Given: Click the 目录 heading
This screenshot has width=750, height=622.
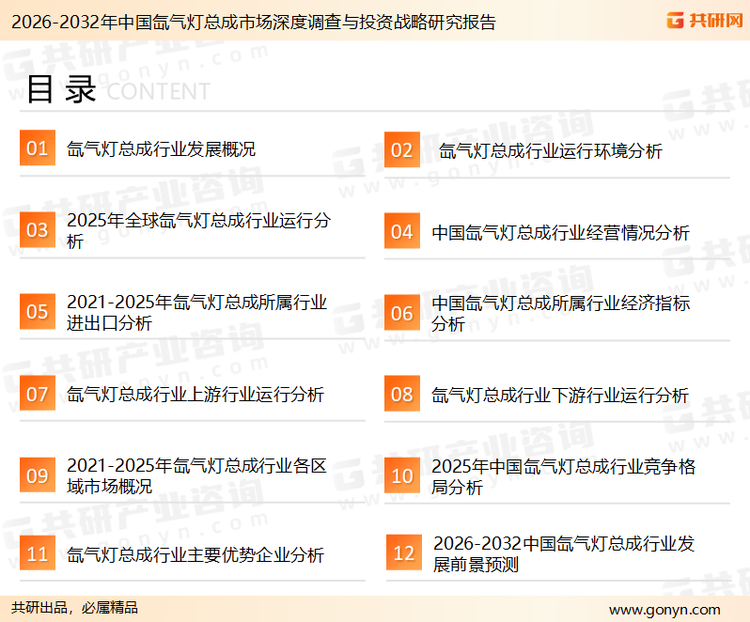Looking at the screenshot, I should pyautogui.click(x=61, y=89).
